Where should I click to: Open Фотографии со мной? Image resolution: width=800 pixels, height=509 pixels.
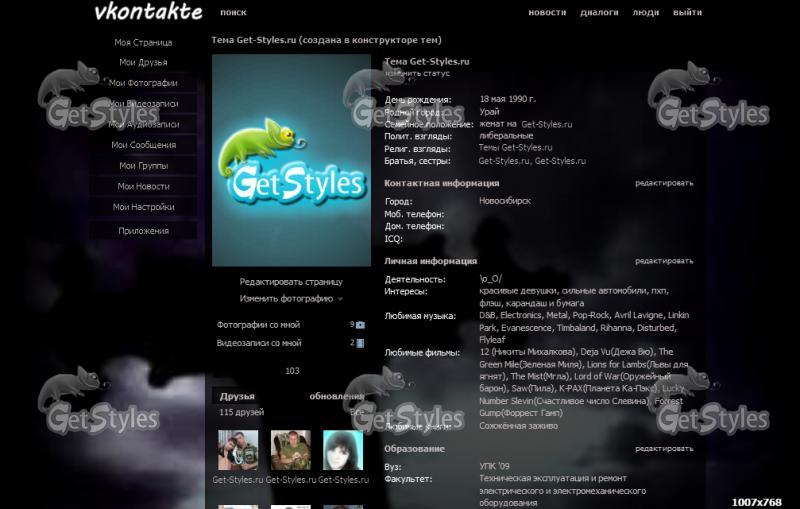tap(258, 324)
